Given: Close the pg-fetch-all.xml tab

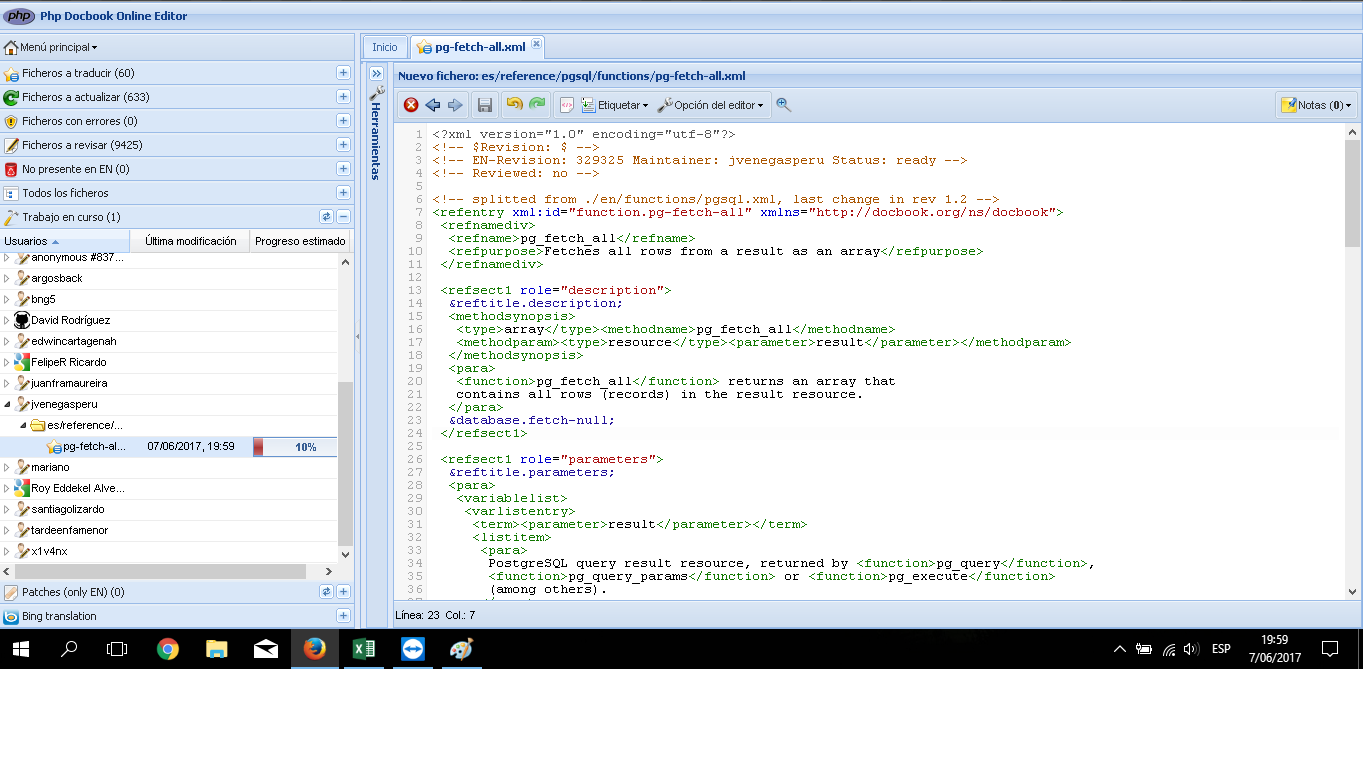Looking at the screenshot, I should click(x=536, y=45).
